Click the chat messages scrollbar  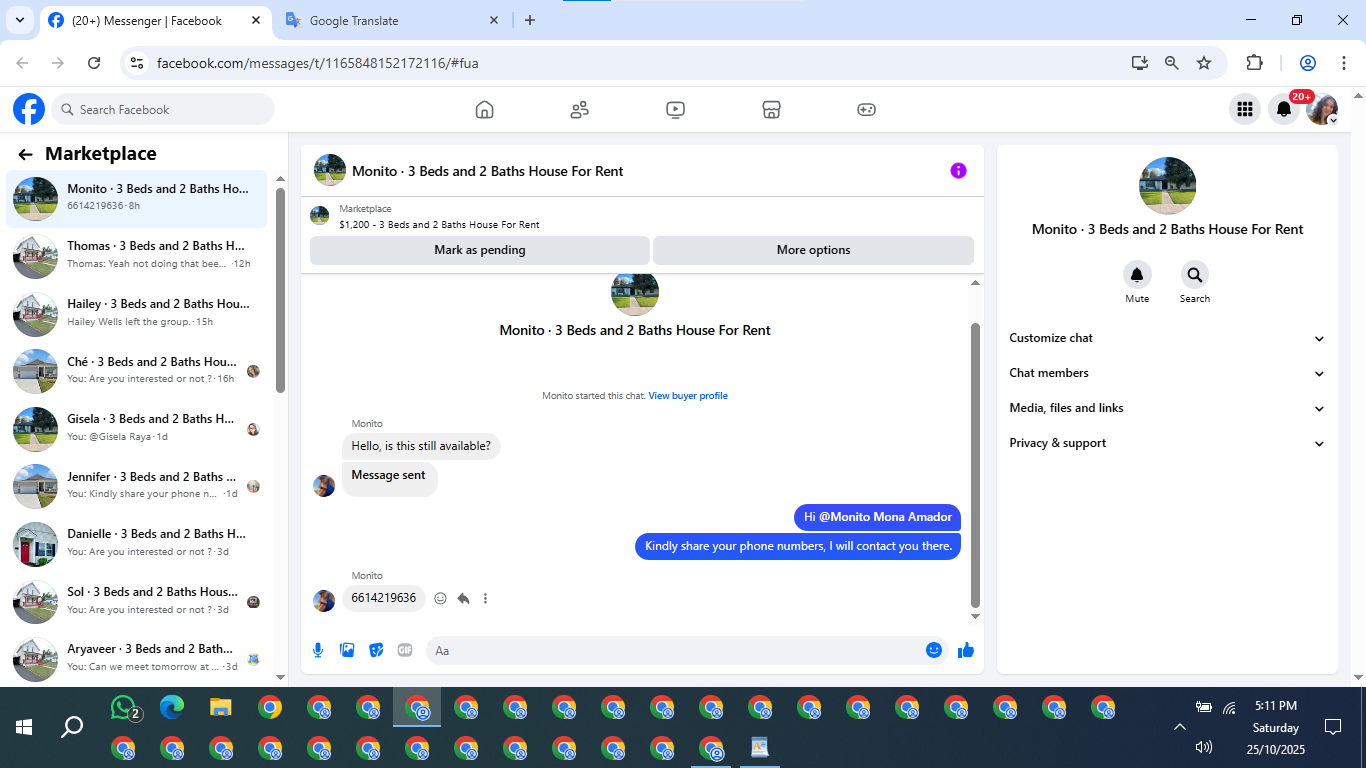coord(976,465)
